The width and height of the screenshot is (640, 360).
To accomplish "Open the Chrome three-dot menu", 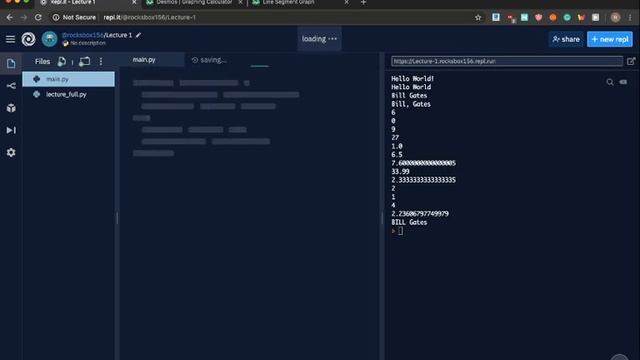I will tap(631, 17).
